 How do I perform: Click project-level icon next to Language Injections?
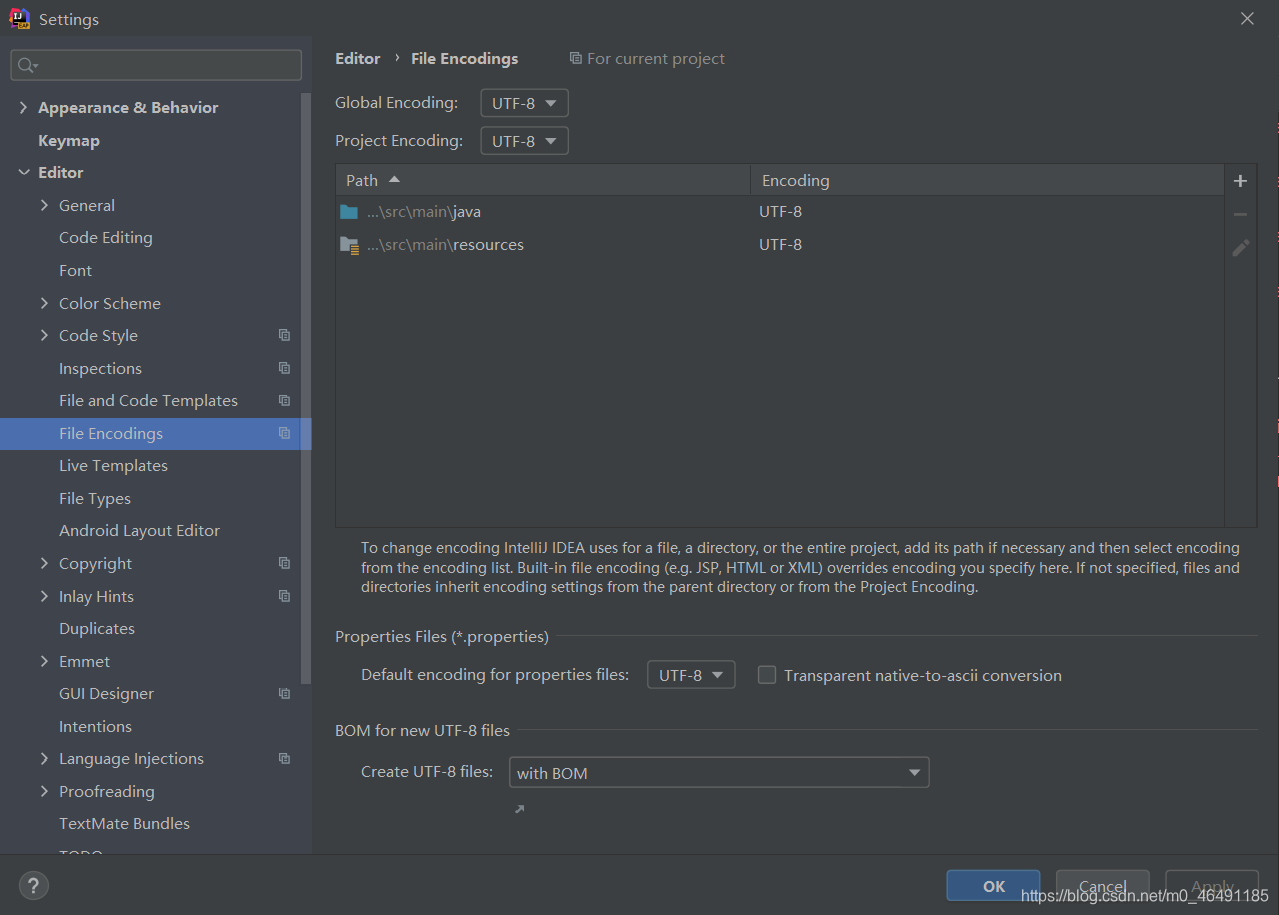coord(284,758)
